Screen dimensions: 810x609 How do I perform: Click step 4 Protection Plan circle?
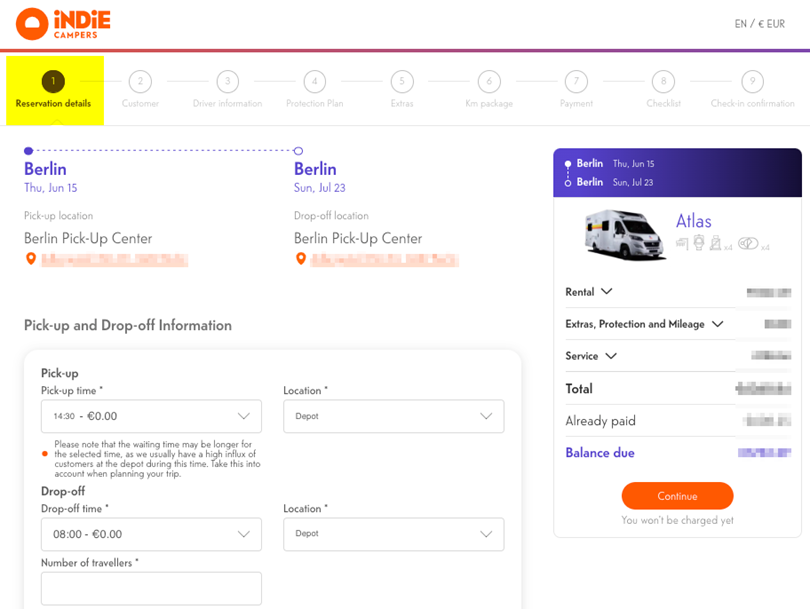pyautogui.click(x=314, y=82)
